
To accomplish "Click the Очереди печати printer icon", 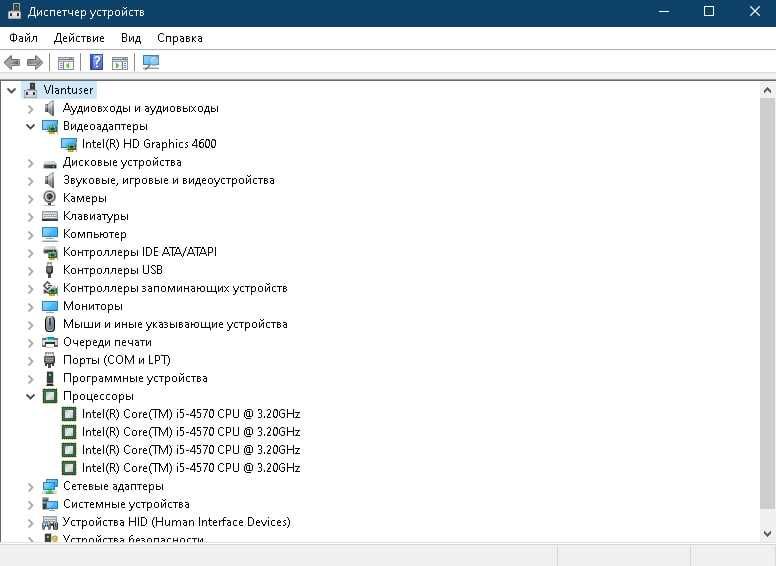I will 50,342.
